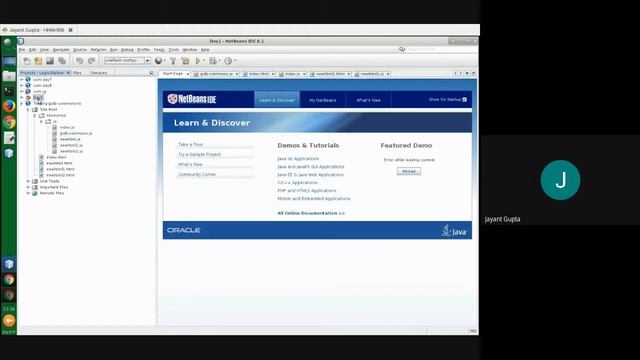Open Java SE Applications tutorial link

[x=298, y=158]
